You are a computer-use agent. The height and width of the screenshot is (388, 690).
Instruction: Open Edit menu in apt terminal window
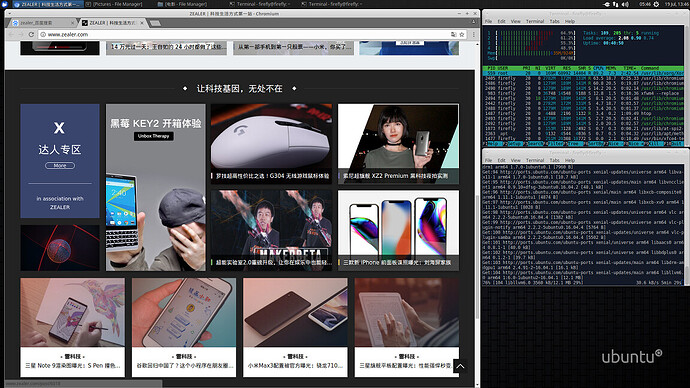tap(502, 160)
